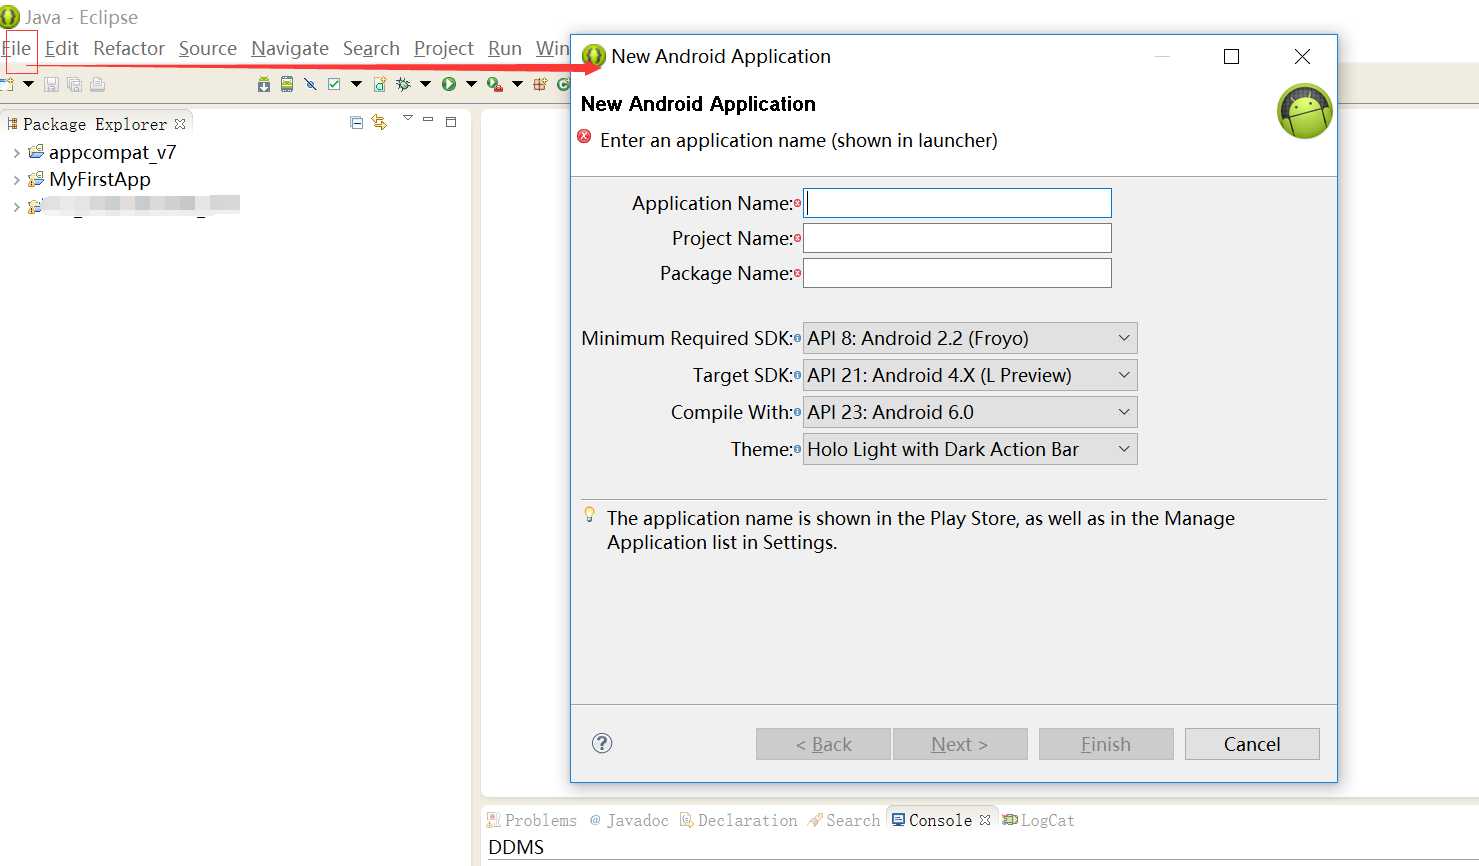Click the help question mark icon in dialog
Screen dimensions: 1479x866
(602, 743)
